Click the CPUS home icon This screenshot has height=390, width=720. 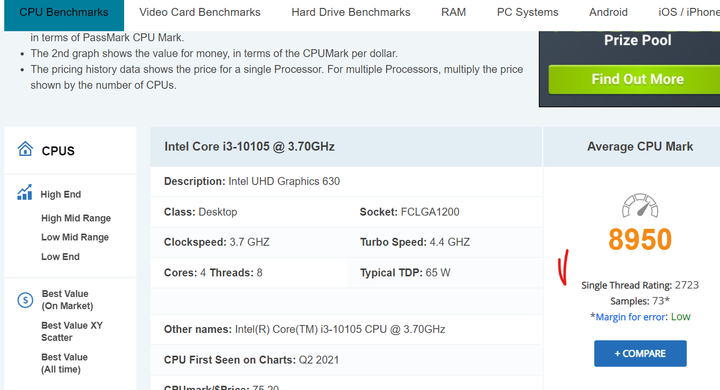point(25,149)
